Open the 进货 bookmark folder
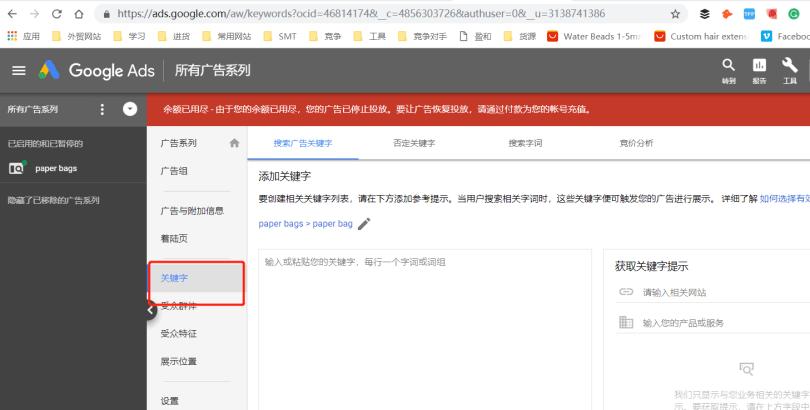The height and width of the screenshot is (410, 810). point(174,36)
